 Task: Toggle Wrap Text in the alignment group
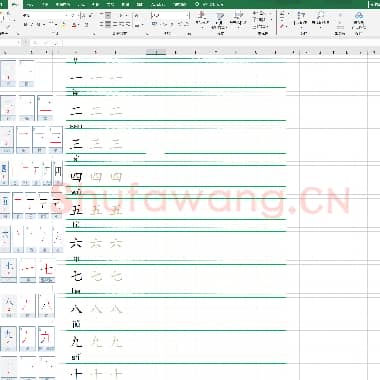pos(137,15)
